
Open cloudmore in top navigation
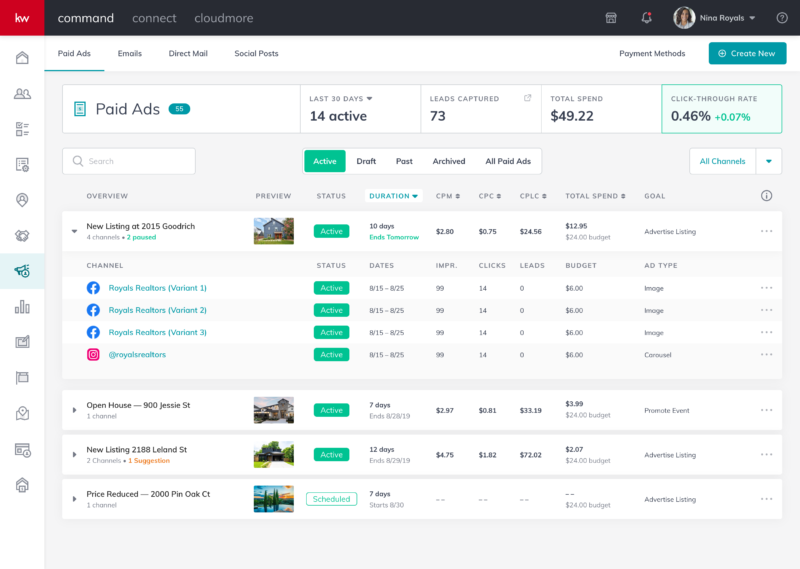pyautogui.click(x=223, y=18)
